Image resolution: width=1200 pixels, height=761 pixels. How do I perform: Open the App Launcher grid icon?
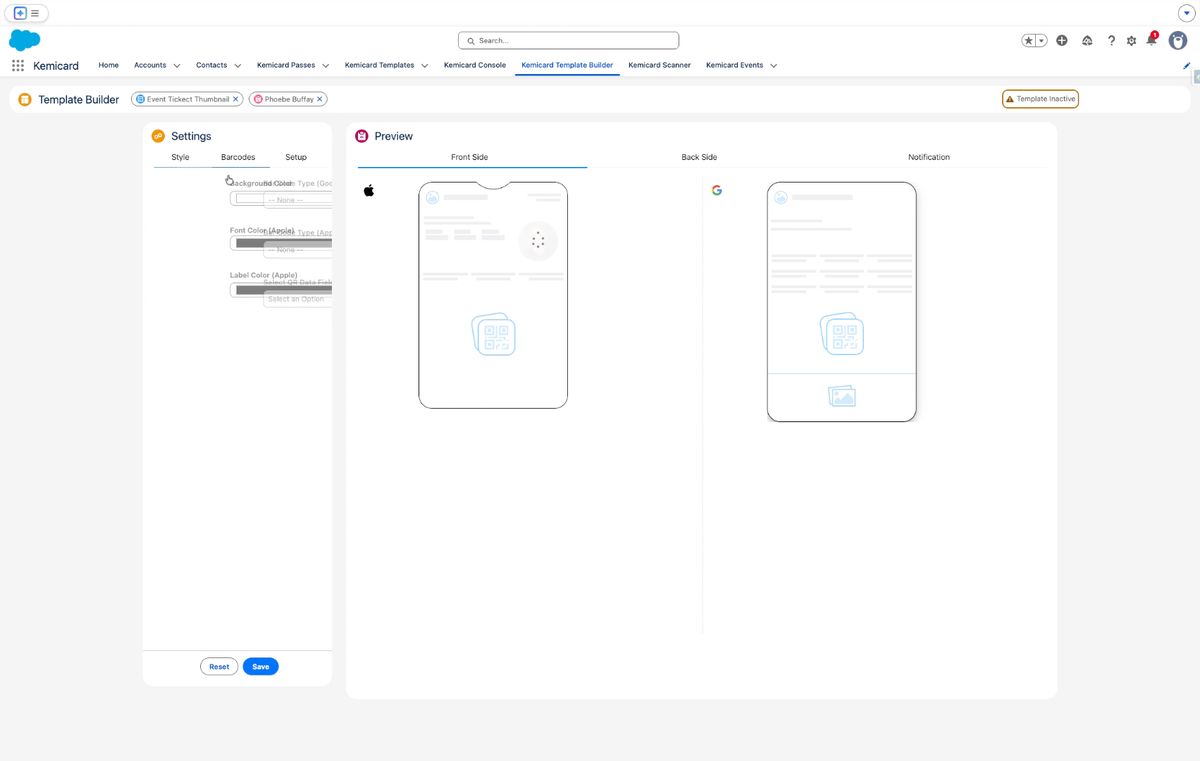pos(18,65)
